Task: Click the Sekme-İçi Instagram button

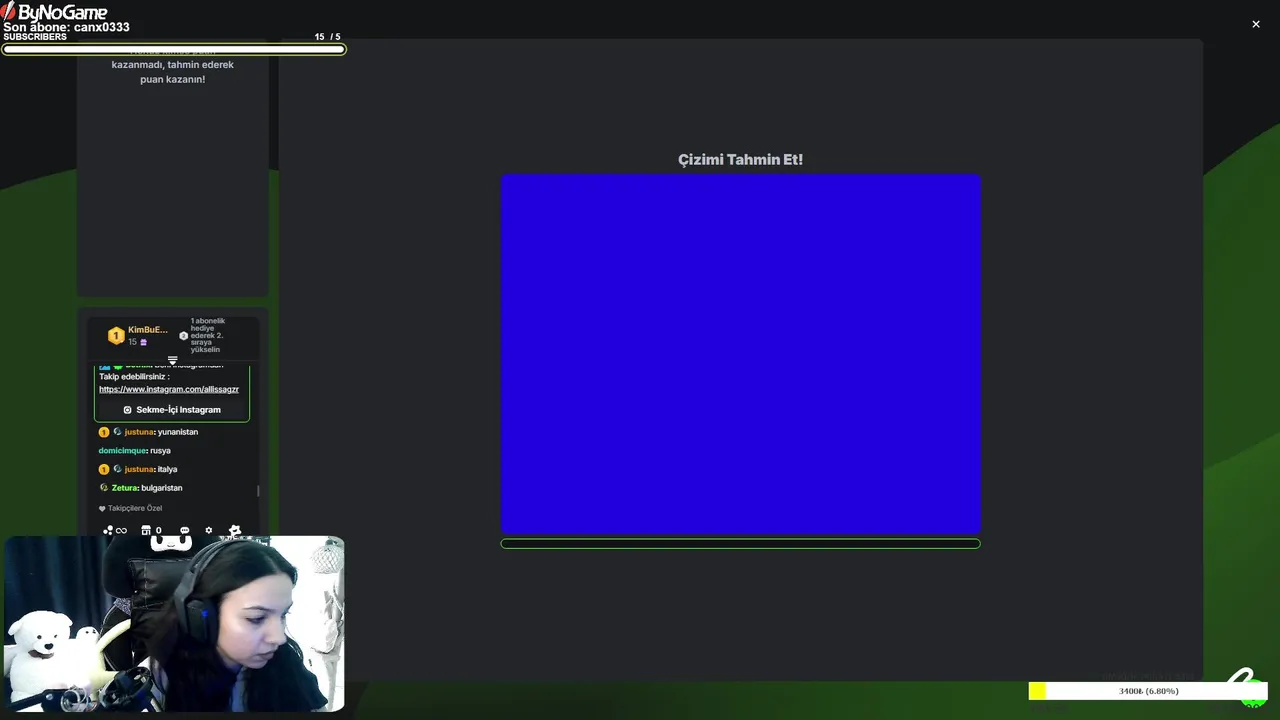Action: (x=172, y=410)
